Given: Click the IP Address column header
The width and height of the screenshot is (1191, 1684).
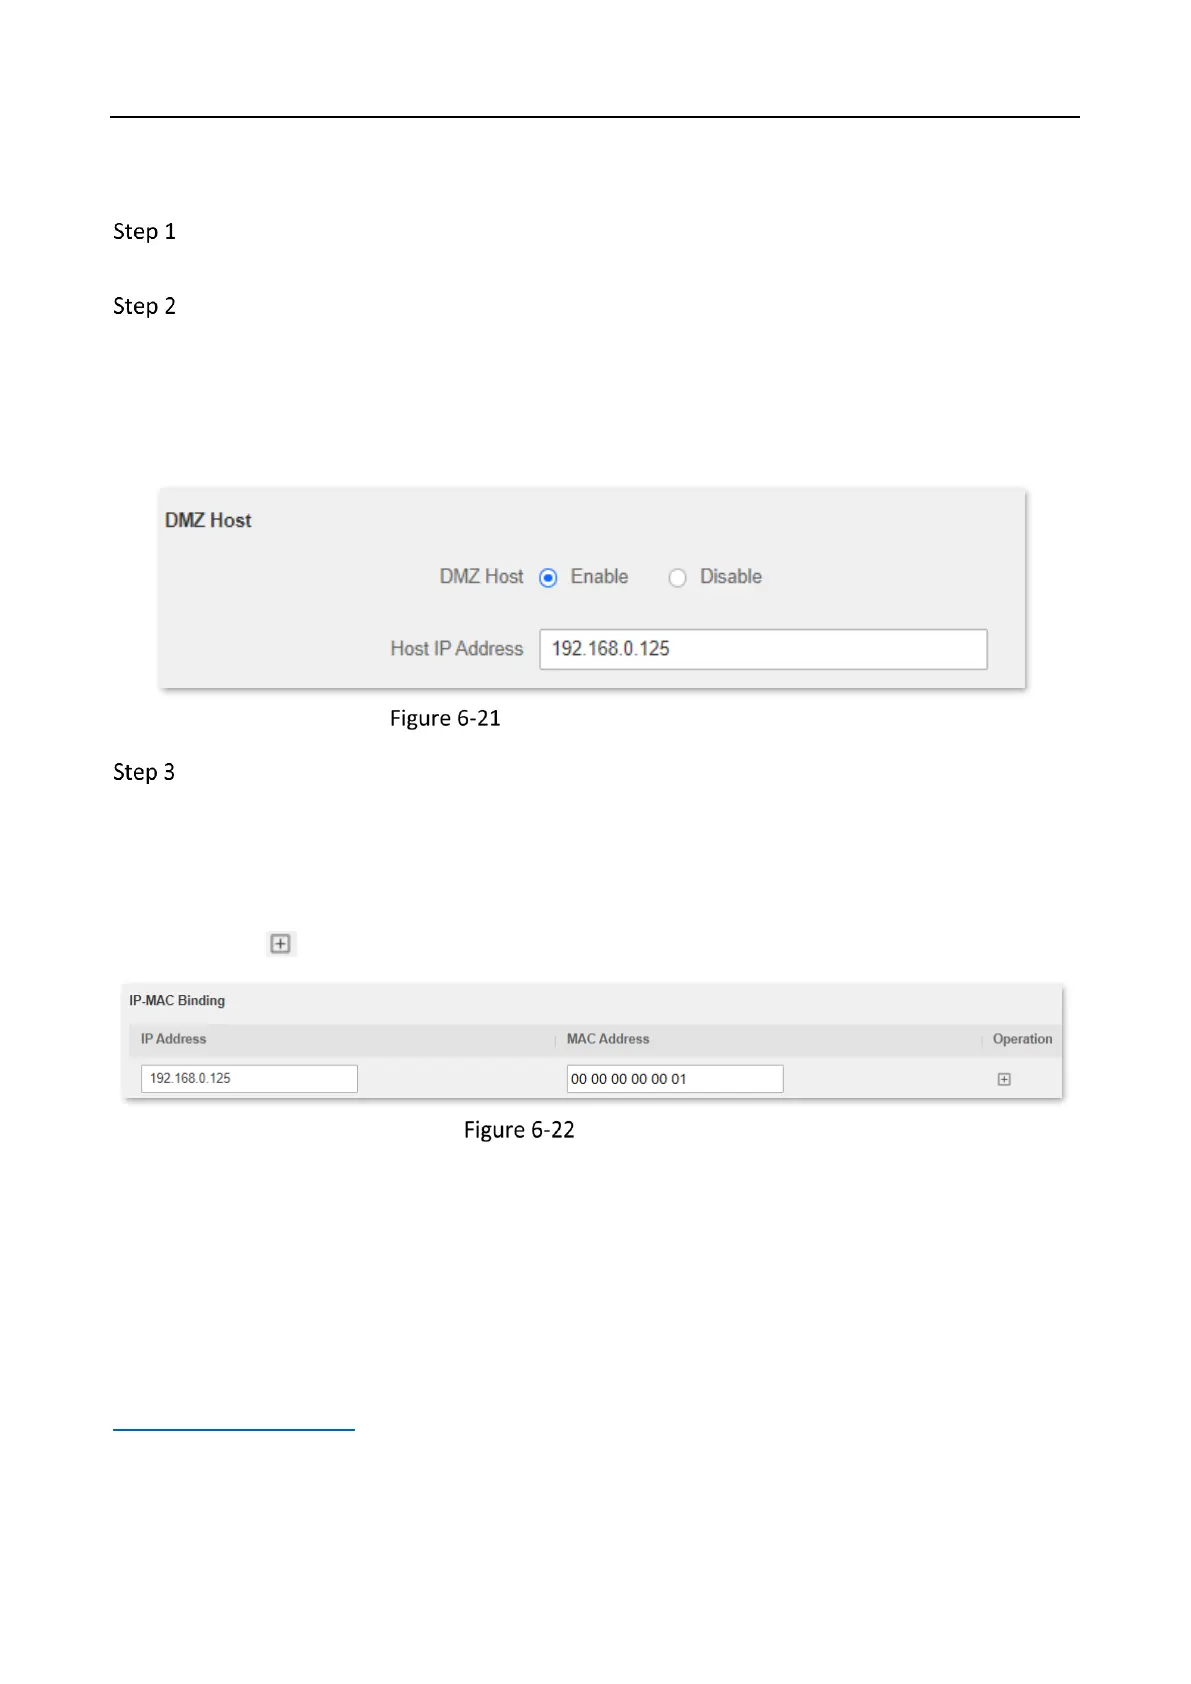Looking at the screenshot, I should (173, 1039).
